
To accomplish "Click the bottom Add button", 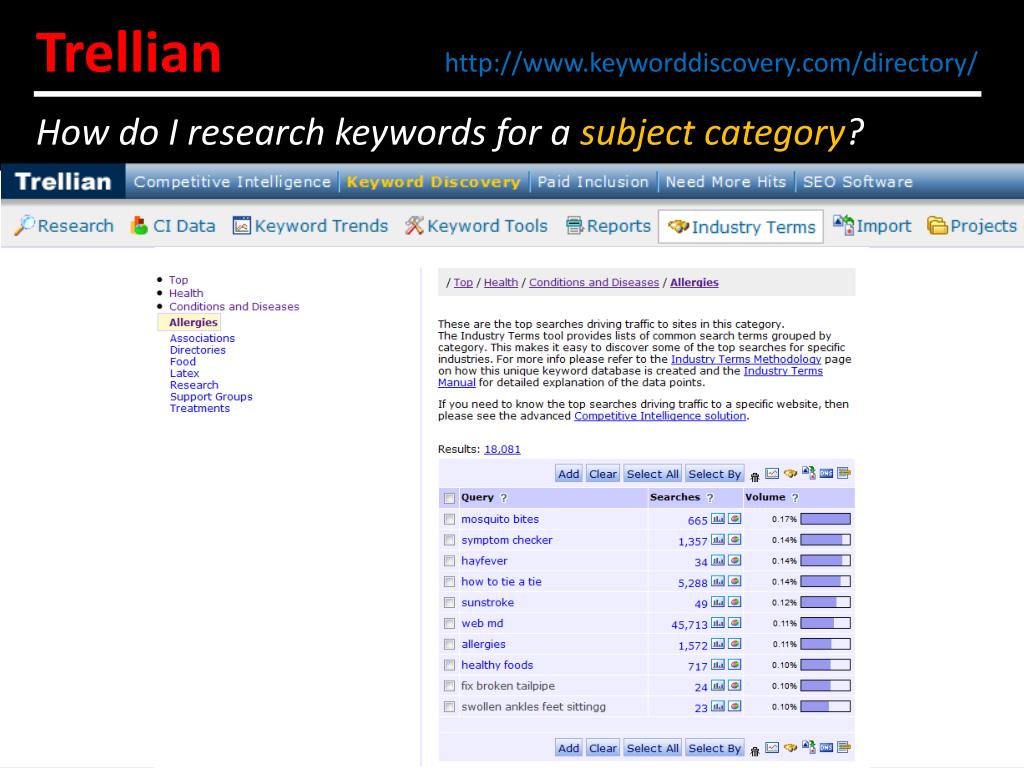I will coord(568,748).
